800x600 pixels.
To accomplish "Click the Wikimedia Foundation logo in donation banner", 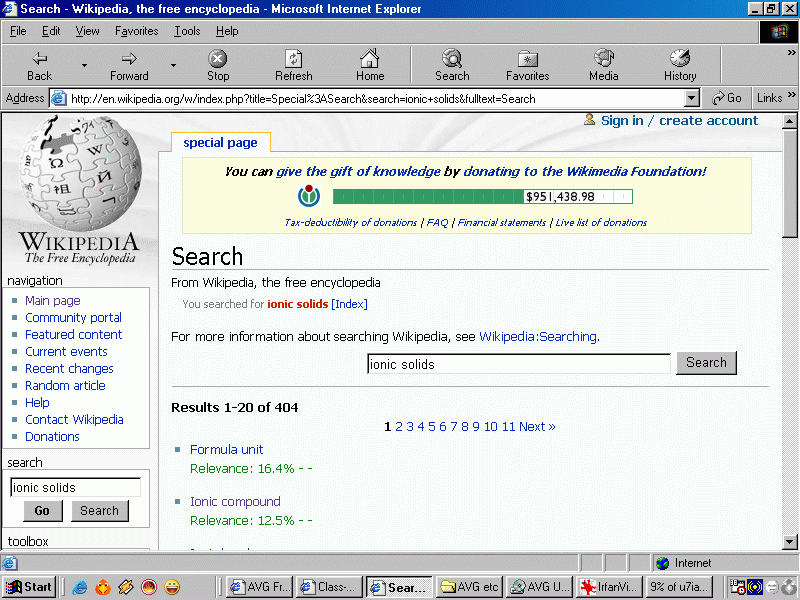I will (x=309, y=196).
